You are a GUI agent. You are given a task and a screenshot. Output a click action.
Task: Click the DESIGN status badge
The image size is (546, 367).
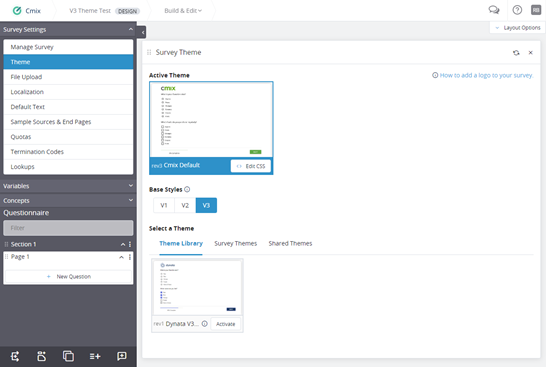tap(127, 11)
